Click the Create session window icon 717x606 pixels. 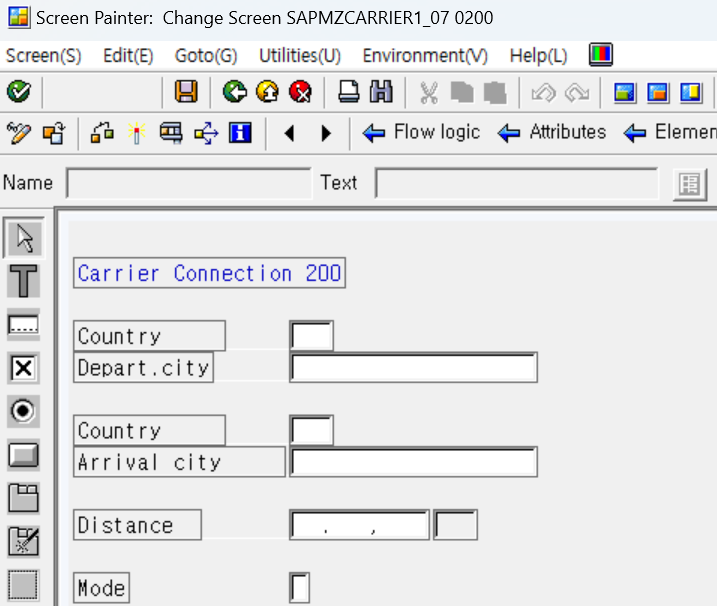[625, 93]
